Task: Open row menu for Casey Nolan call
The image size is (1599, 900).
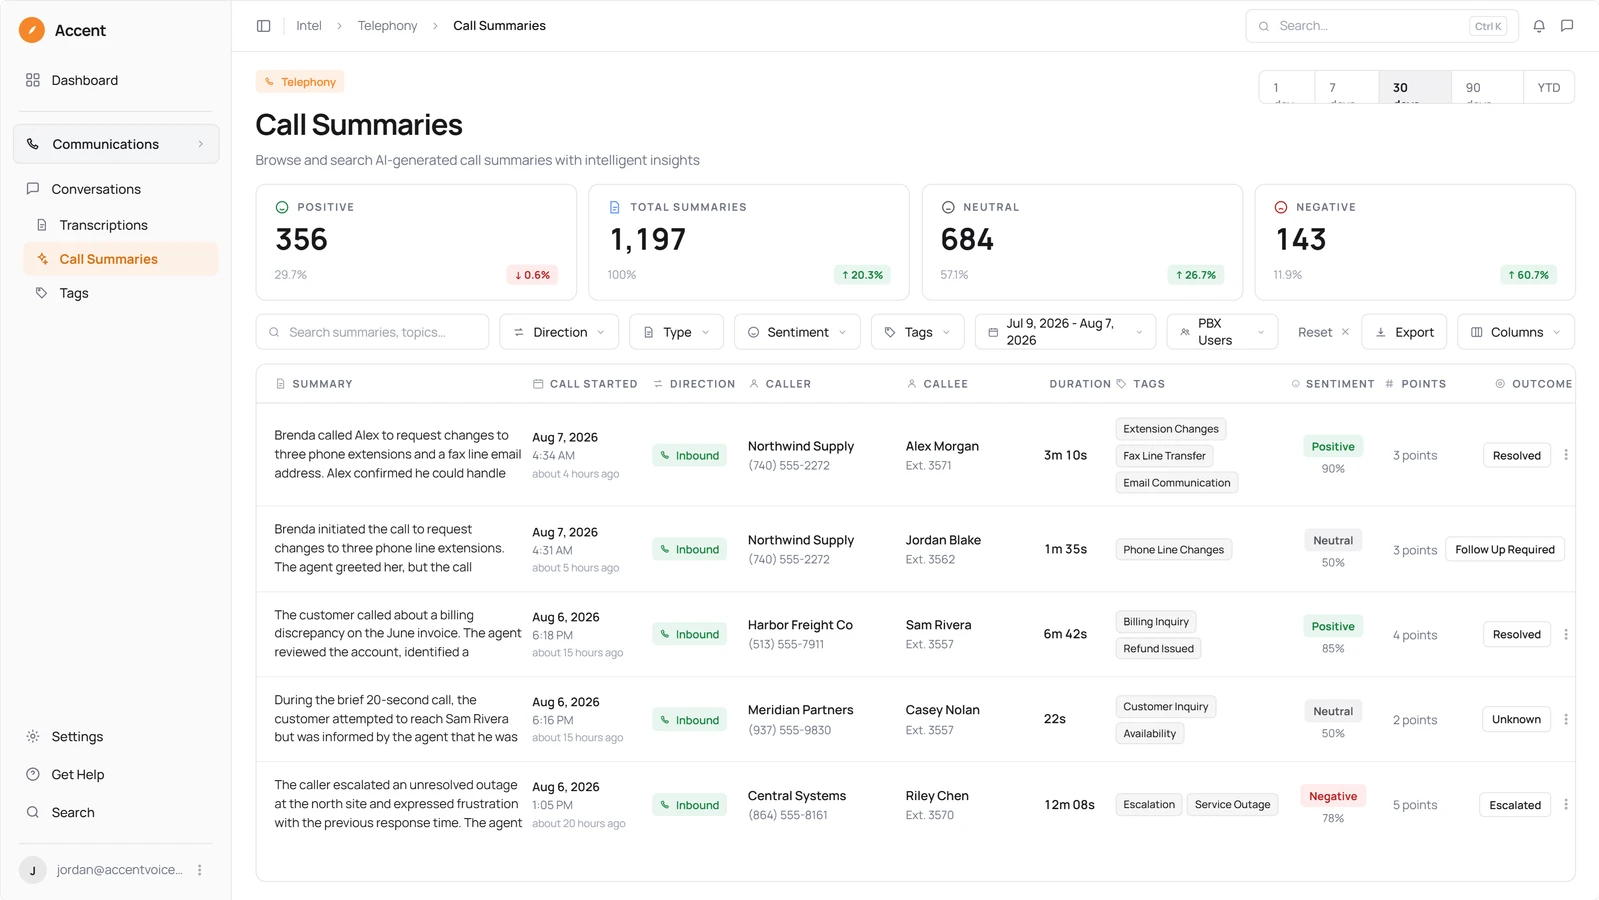Action: (x=1566, y=719)
